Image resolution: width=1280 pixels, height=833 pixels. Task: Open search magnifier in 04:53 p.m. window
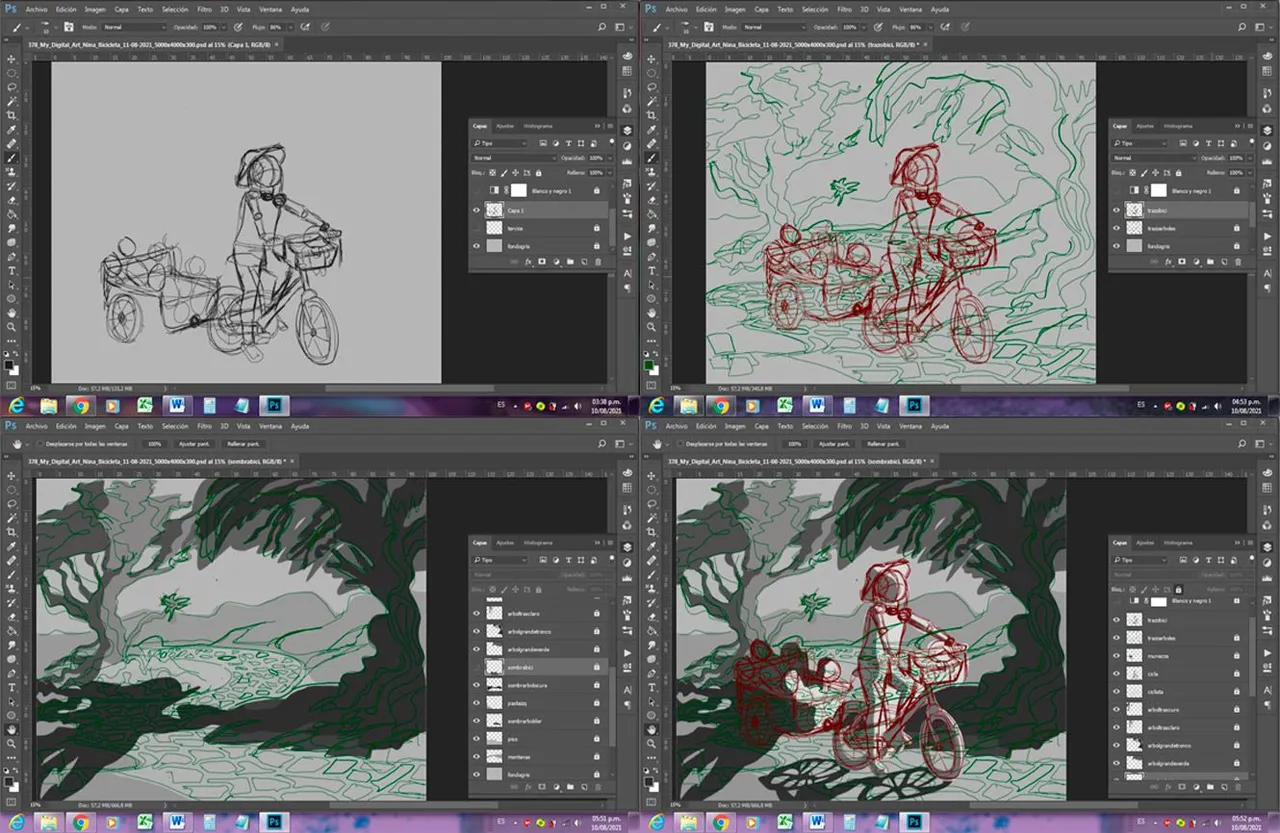1242,27
